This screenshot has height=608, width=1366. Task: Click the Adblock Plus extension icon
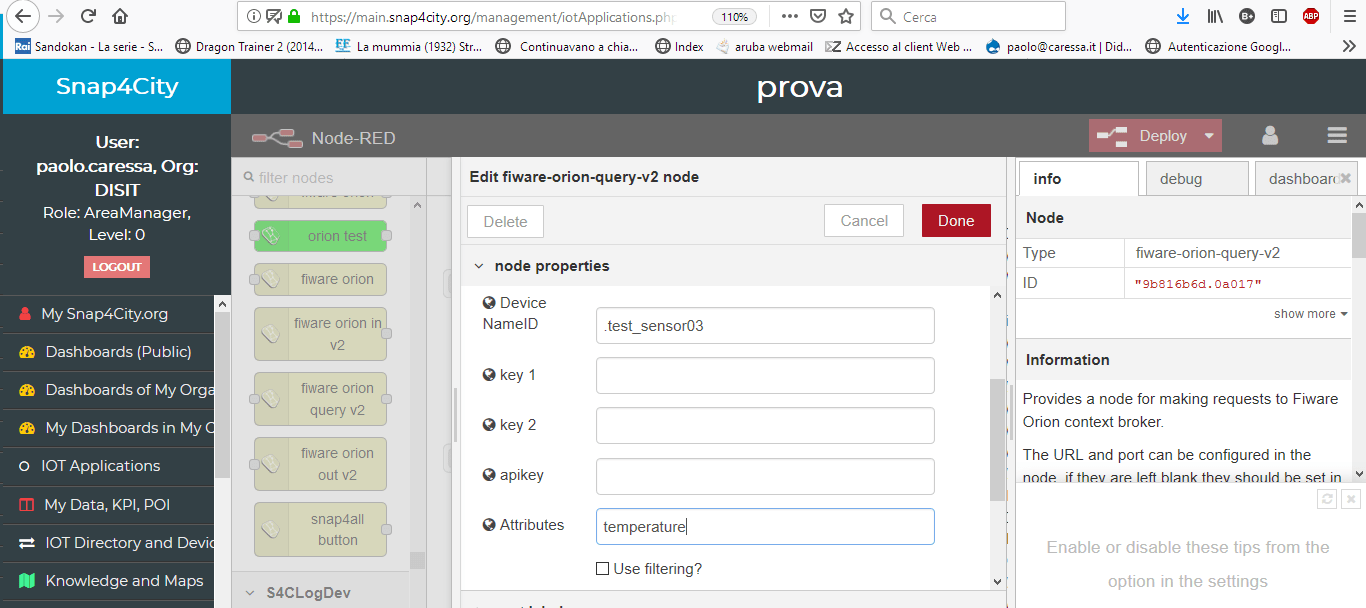[1311, 16]
